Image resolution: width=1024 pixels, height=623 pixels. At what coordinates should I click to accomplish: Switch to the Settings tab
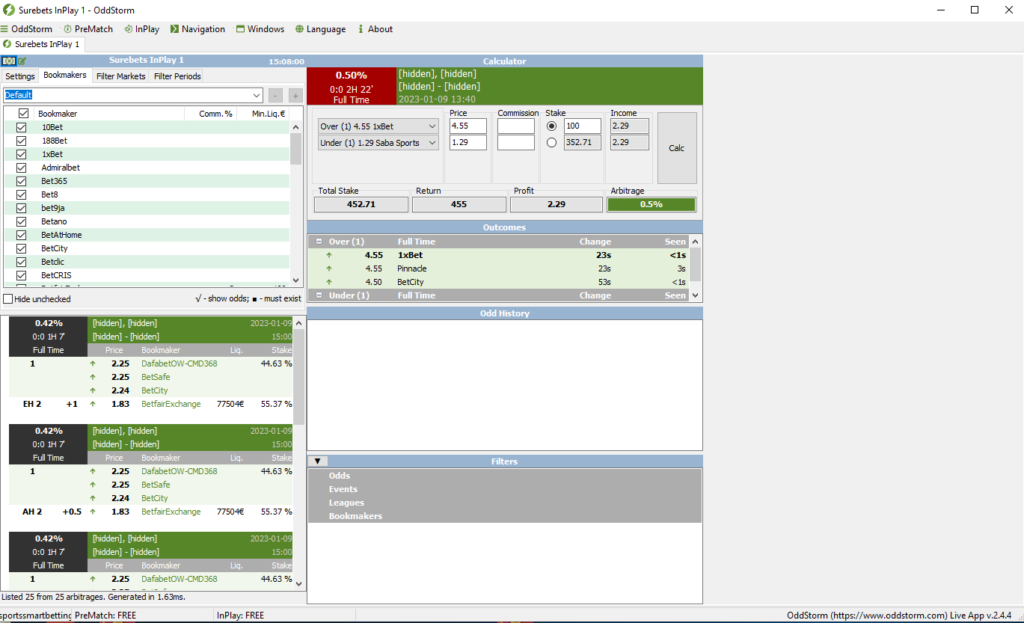coord(19,76)
